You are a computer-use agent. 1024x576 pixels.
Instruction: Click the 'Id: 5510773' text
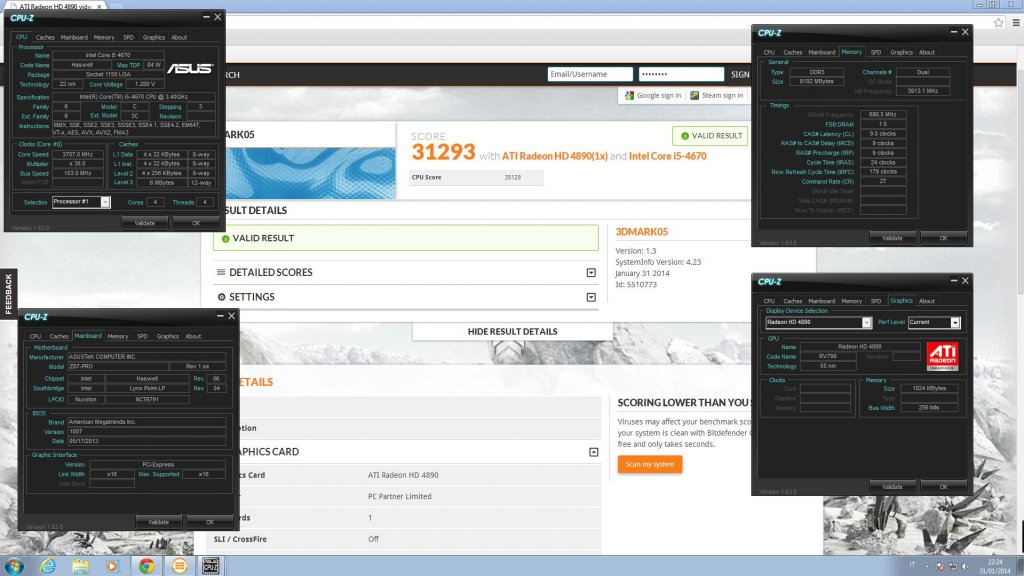click(x=636, y=285)
